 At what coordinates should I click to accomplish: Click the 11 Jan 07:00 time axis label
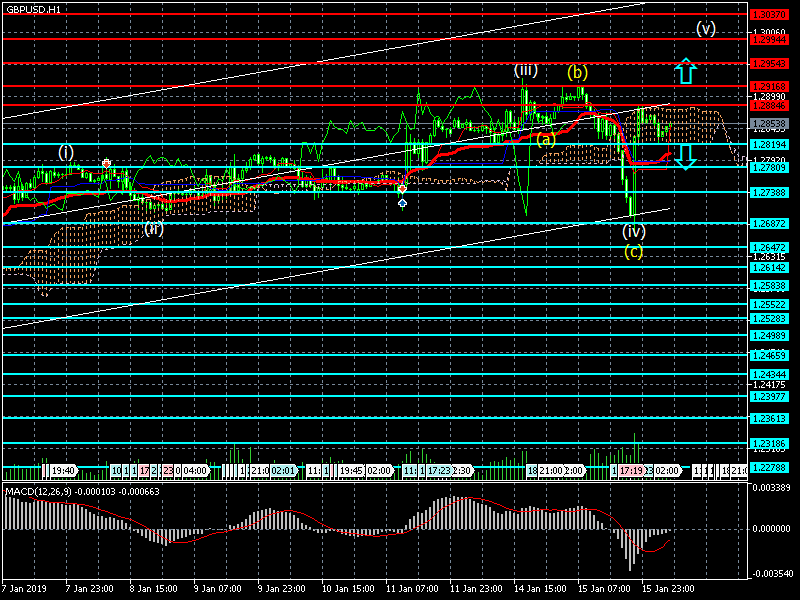pos(411,588)
